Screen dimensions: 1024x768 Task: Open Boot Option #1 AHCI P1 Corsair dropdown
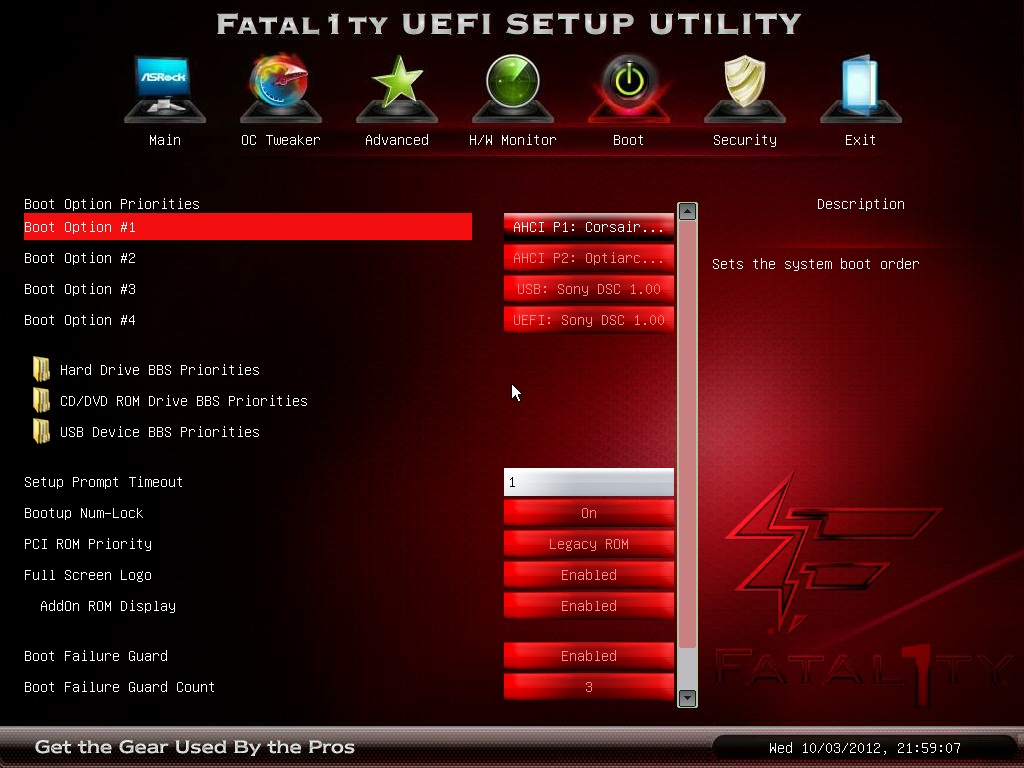click(x=588, y=227)
